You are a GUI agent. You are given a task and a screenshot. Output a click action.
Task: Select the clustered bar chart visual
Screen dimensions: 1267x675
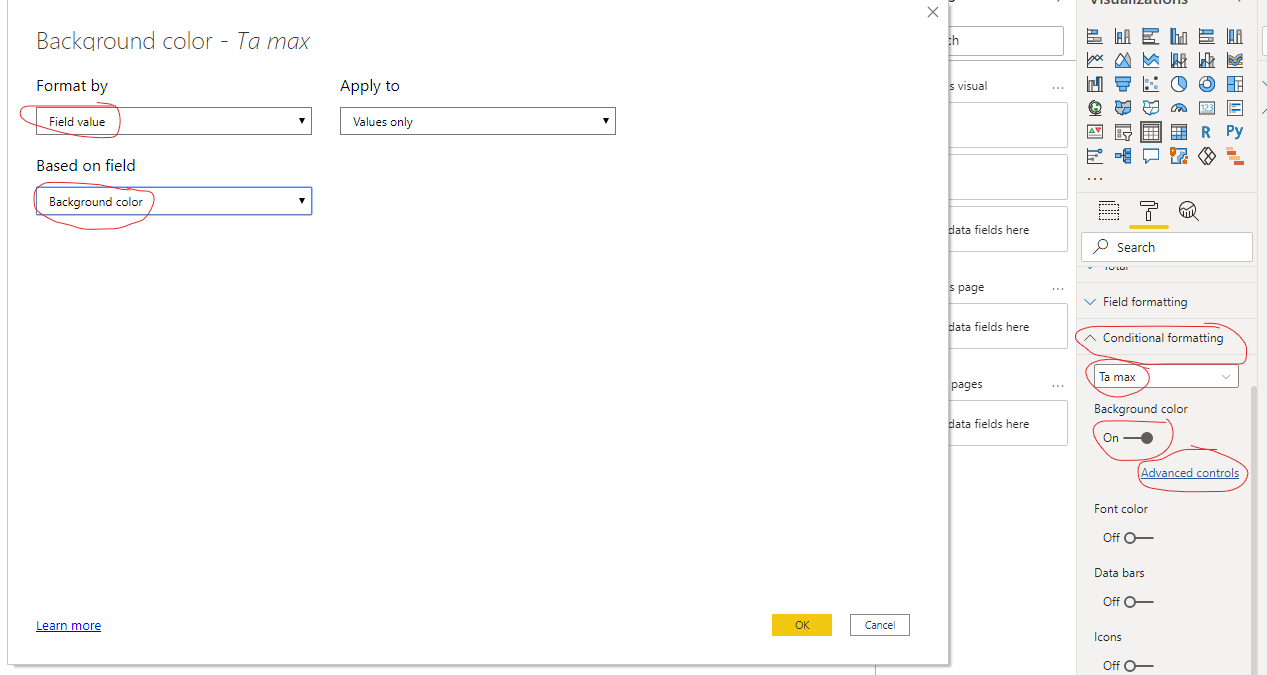pos(1151,36)
